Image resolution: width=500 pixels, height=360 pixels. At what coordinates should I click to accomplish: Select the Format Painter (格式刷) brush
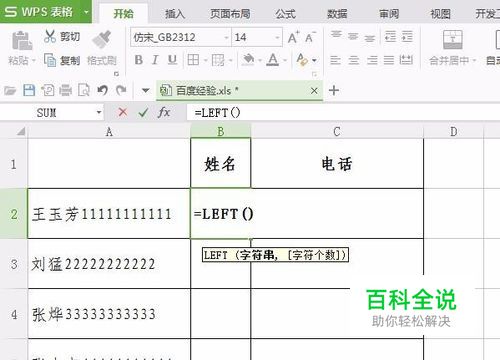[x=102, y=39]
